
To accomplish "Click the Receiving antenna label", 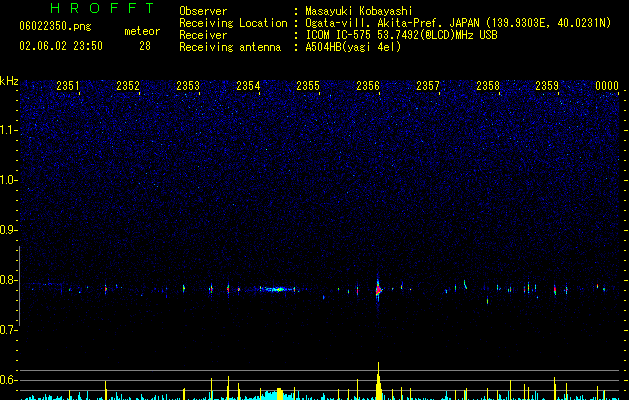I will [230, 47].
